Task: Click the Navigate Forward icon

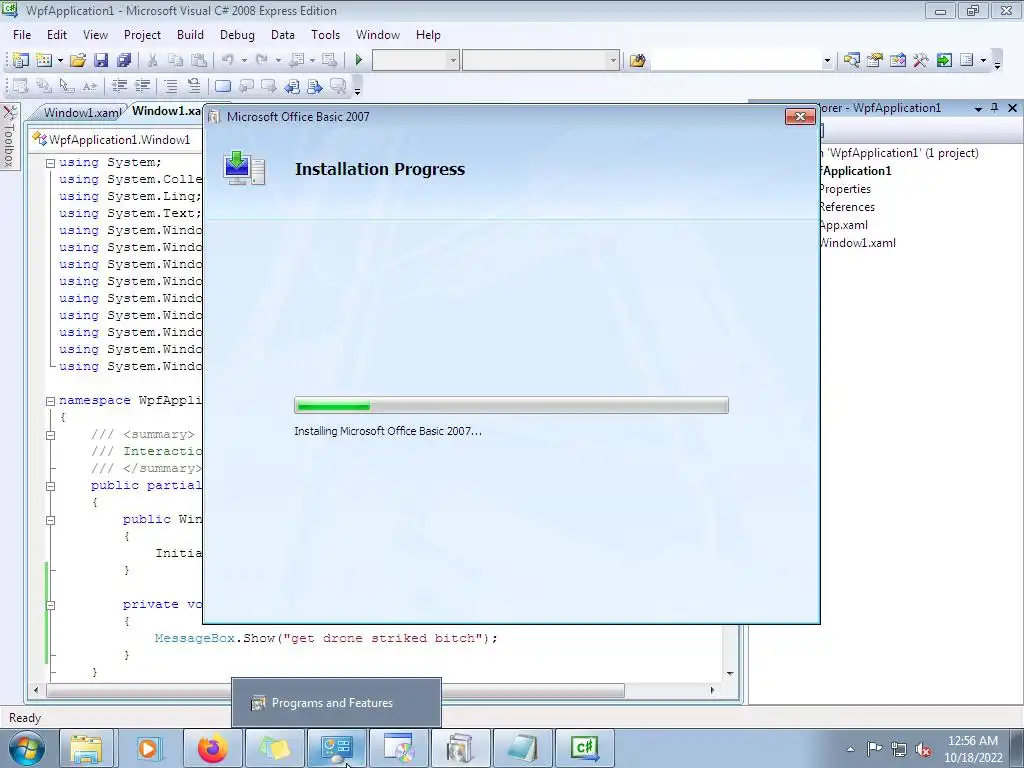Action: click(x=330, y=60)
